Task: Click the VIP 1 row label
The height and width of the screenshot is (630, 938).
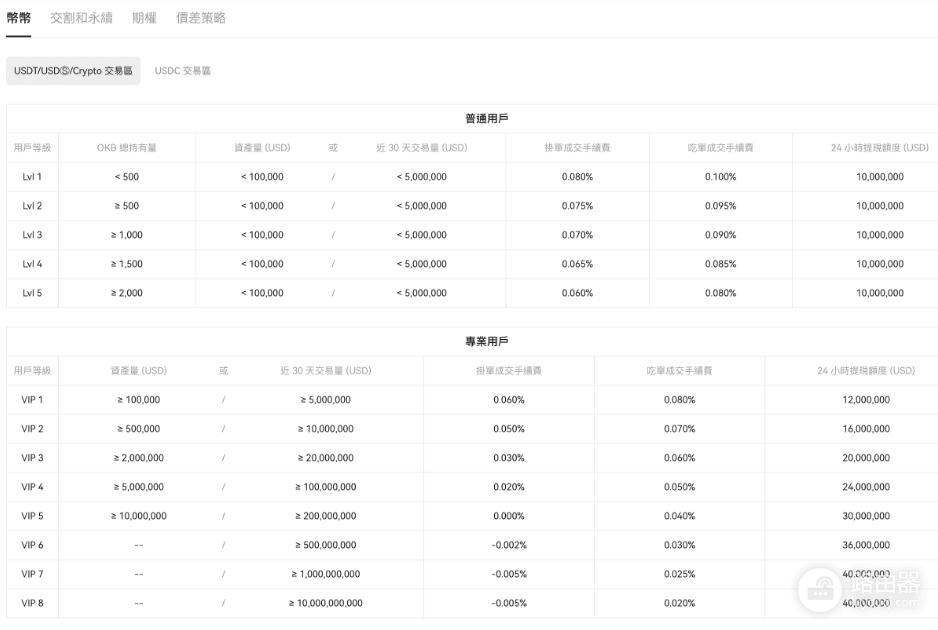Action: tap(32, 400)
